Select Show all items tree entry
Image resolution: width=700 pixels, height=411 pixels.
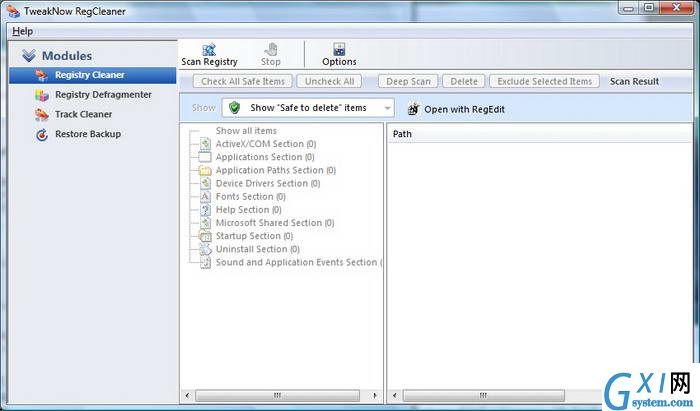click(246, 131)
